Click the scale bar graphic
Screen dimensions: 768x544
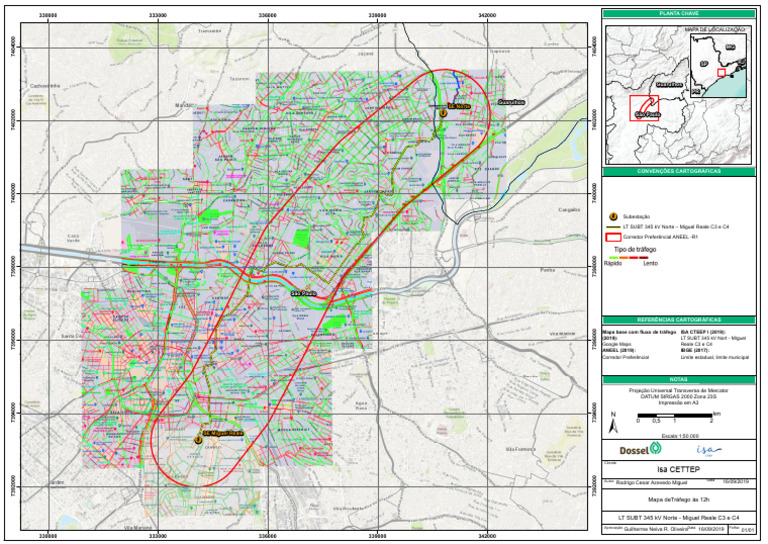click(x=675, y=416)
